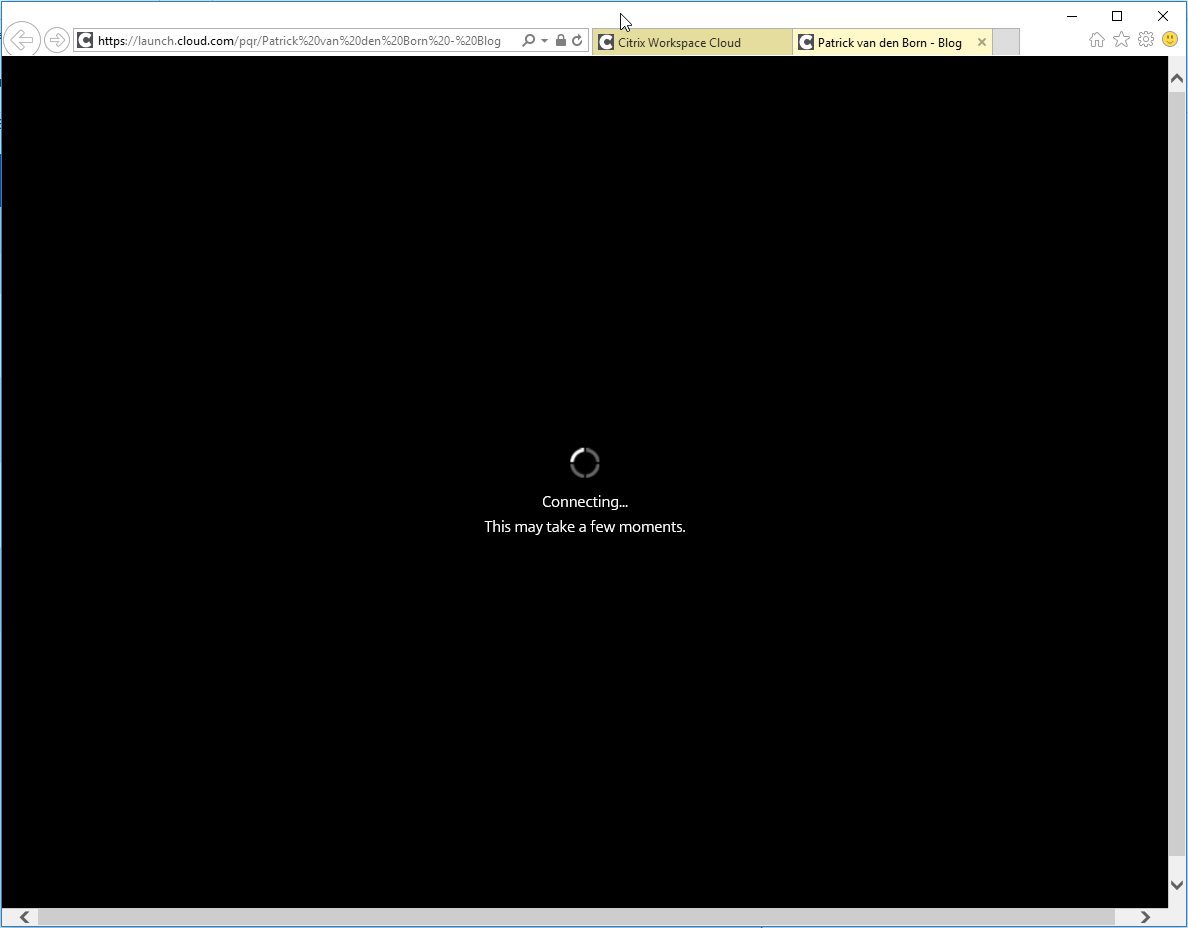The width and height of the screenshot is (1188, 928).
Task: Click the vertical scrollbar down arrow
Action: [x=1177, y=884]
